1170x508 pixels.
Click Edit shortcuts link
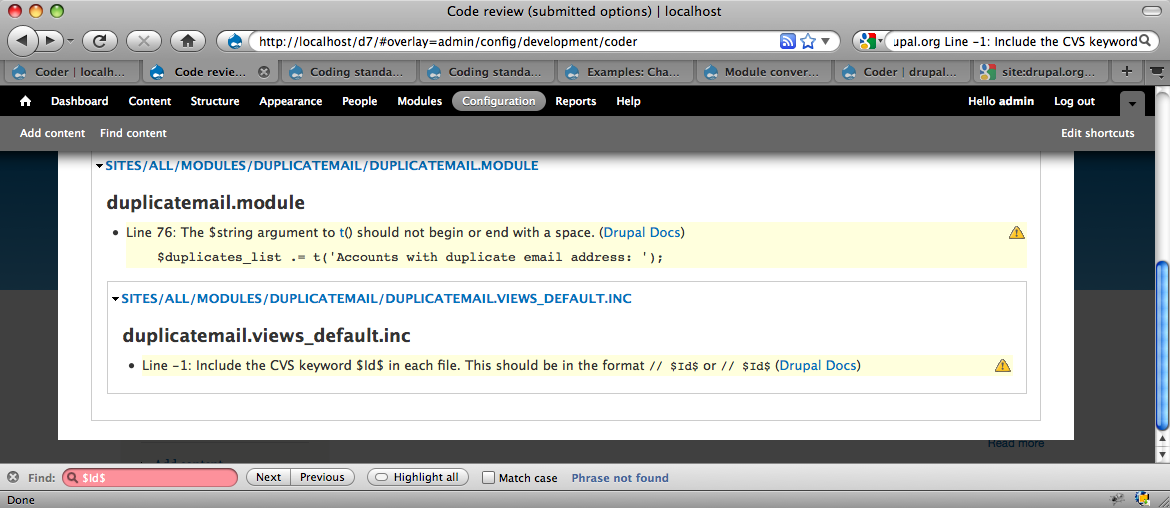click(x=1098, y=133)
